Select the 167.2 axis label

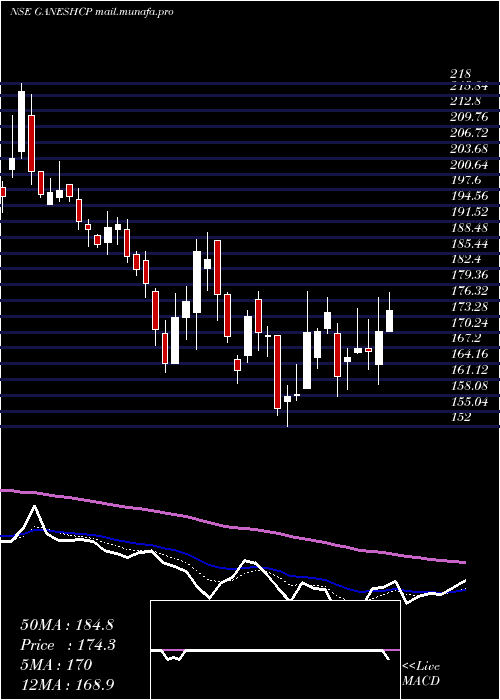pyautogui.click(x=465, y=338)
